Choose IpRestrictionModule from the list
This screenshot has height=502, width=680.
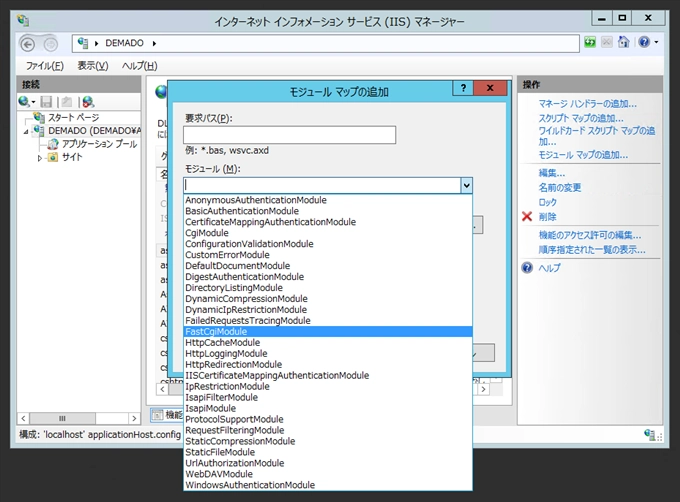328,386
